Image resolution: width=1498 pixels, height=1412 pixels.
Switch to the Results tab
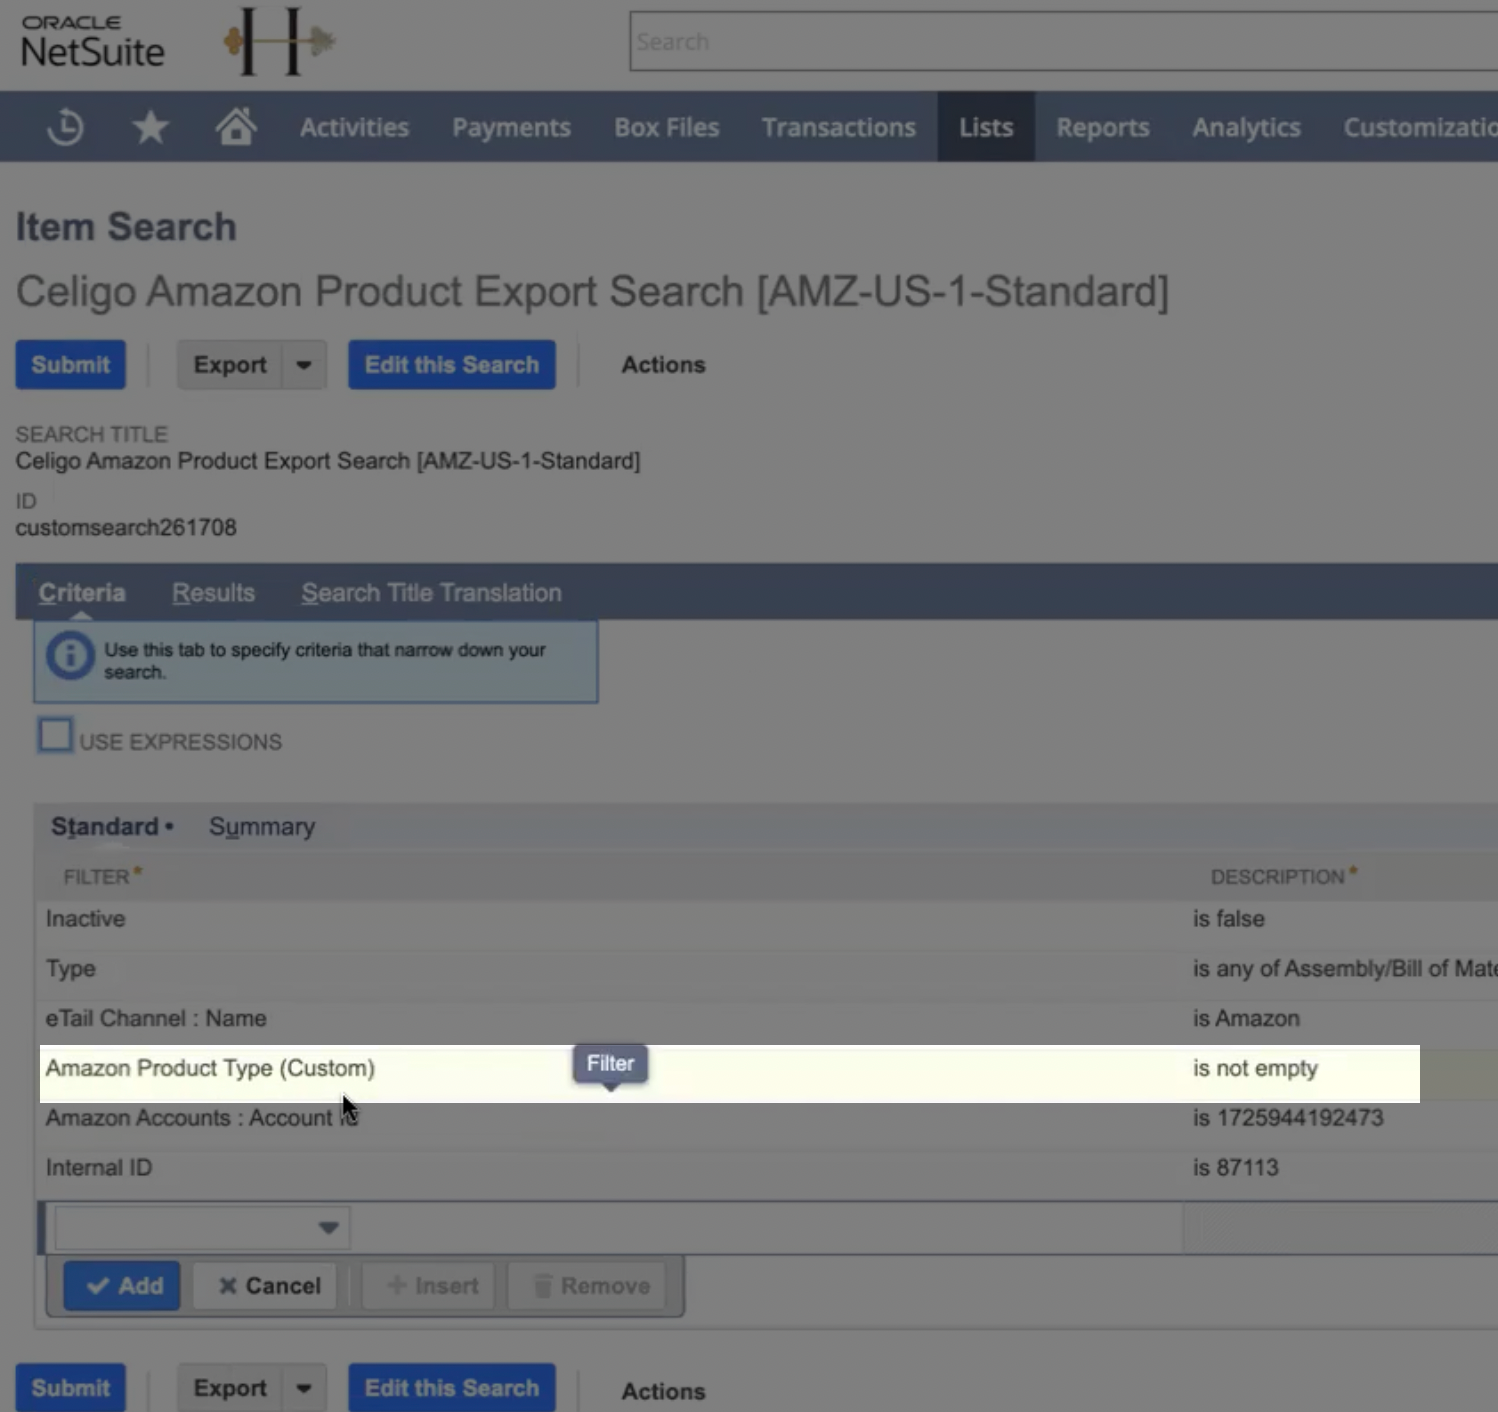point(213,593)
